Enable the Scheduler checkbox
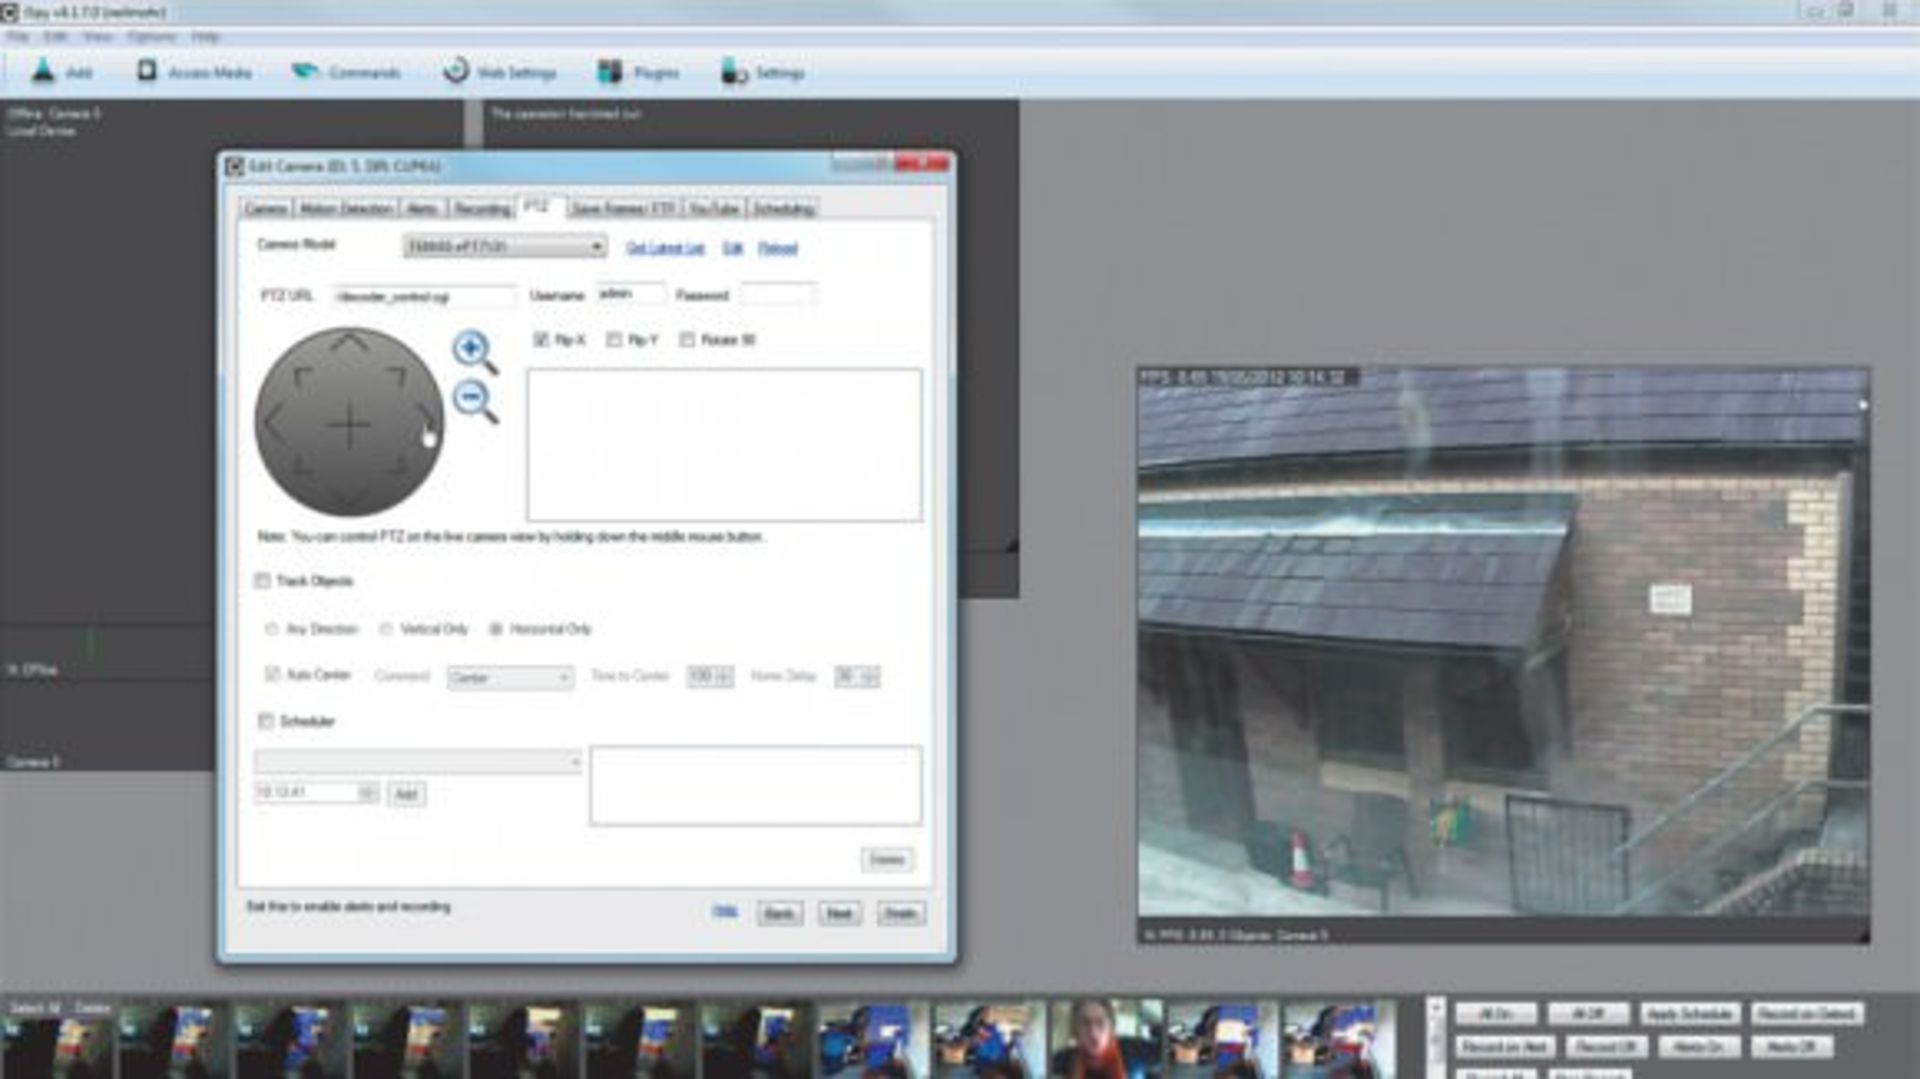1920x1079 pixels. pyautogui.click(x=266, y=721)
